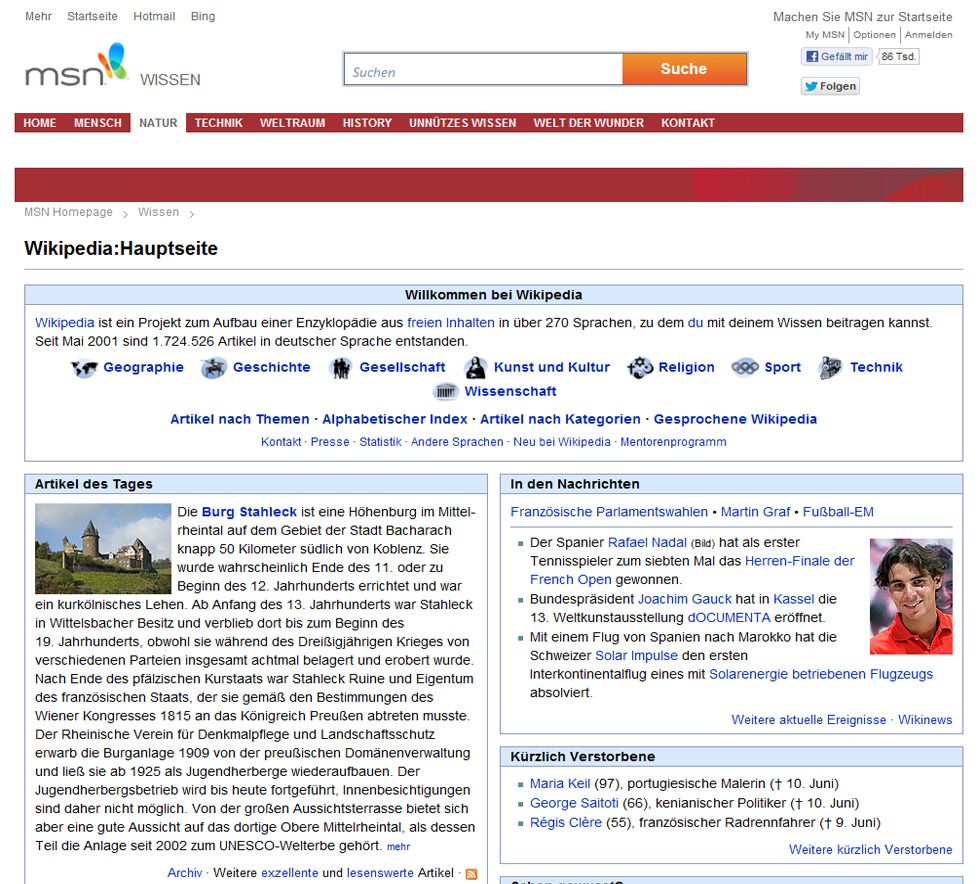Click the Presse link
Viewport: 978px width, 884px height.
(330, 442)
